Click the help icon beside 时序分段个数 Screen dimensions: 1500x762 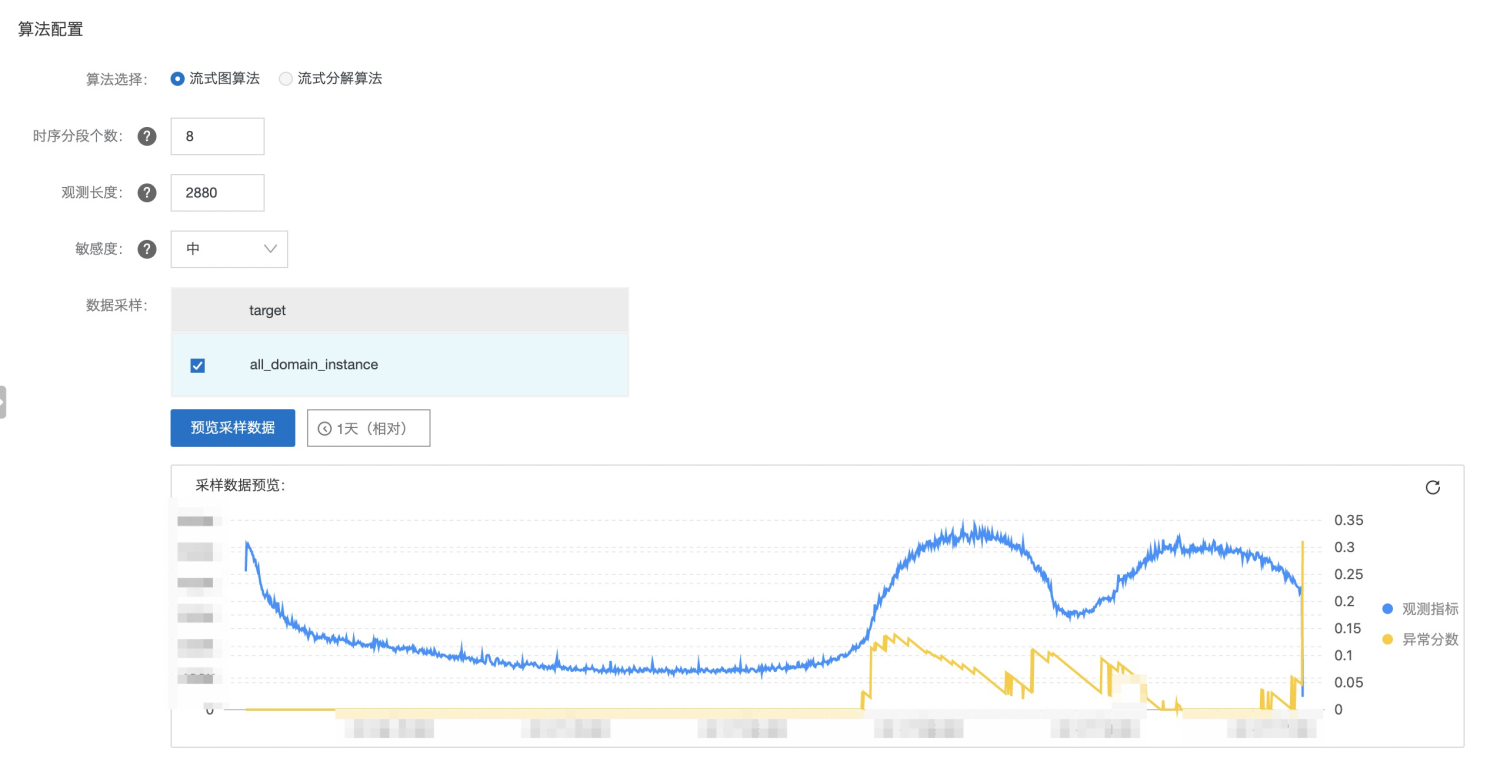pyautogui.click(x=147, y=137)
